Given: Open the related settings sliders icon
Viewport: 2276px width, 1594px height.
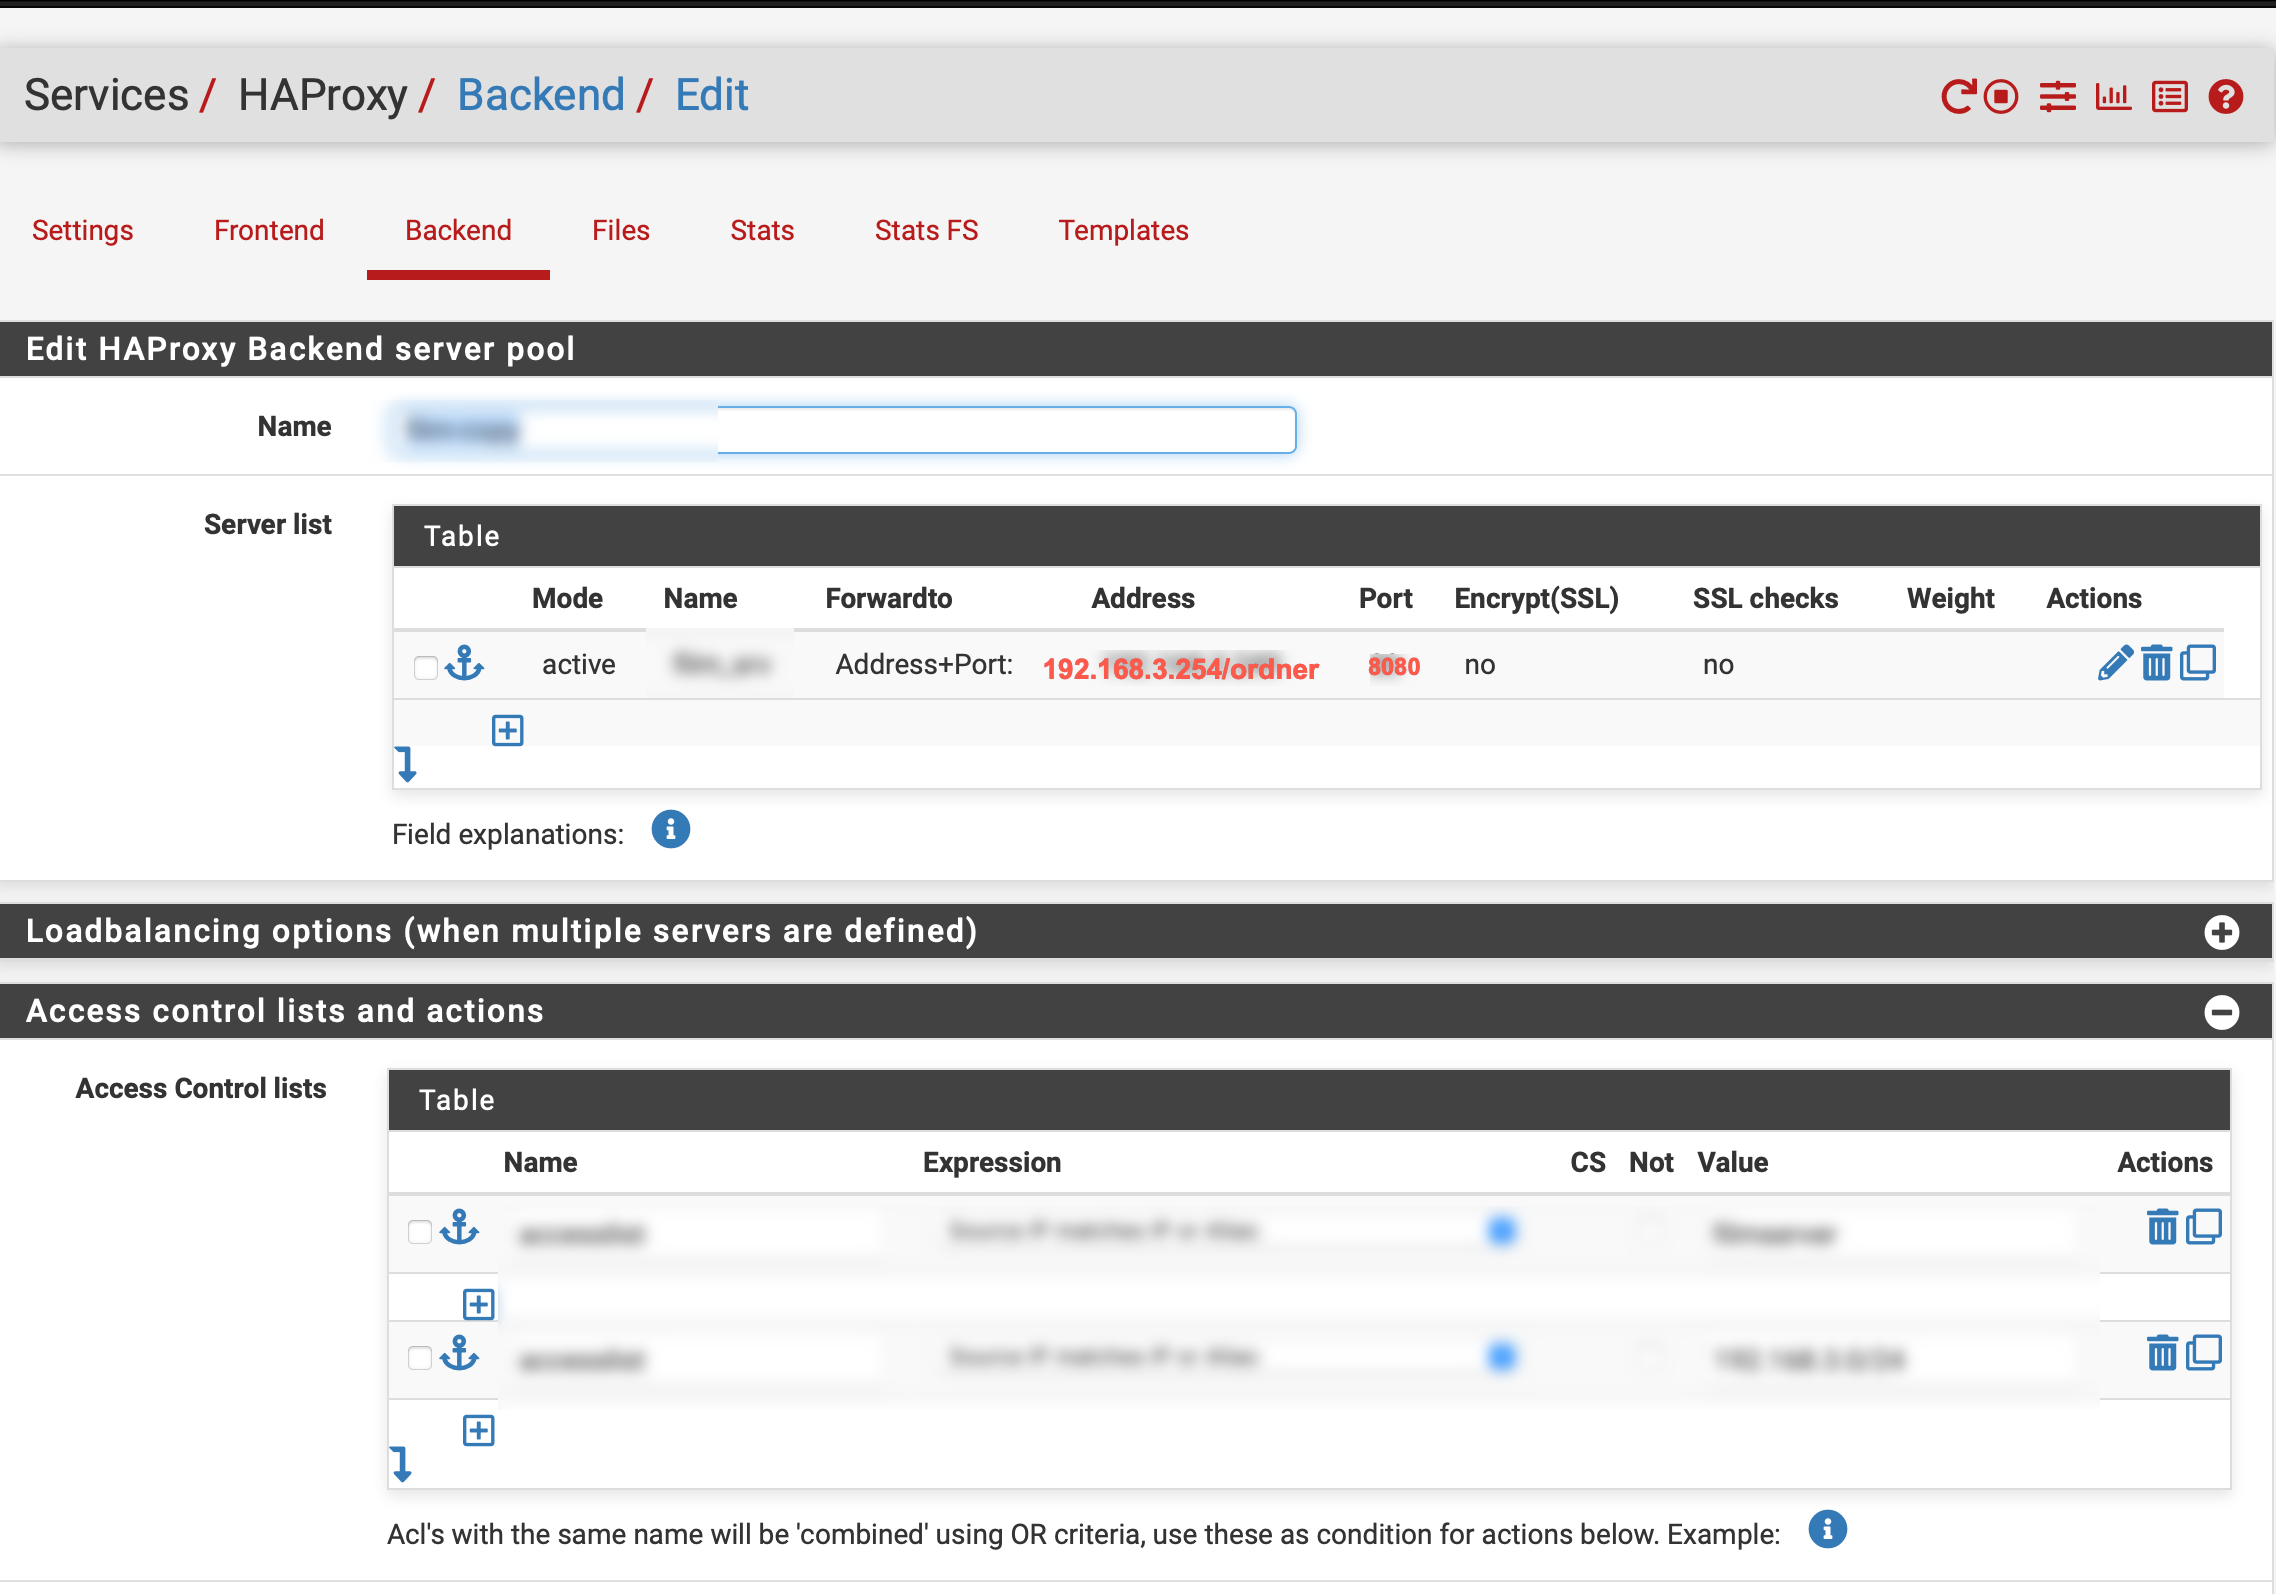Looking at the screenshot, I should pos(2057,97).
